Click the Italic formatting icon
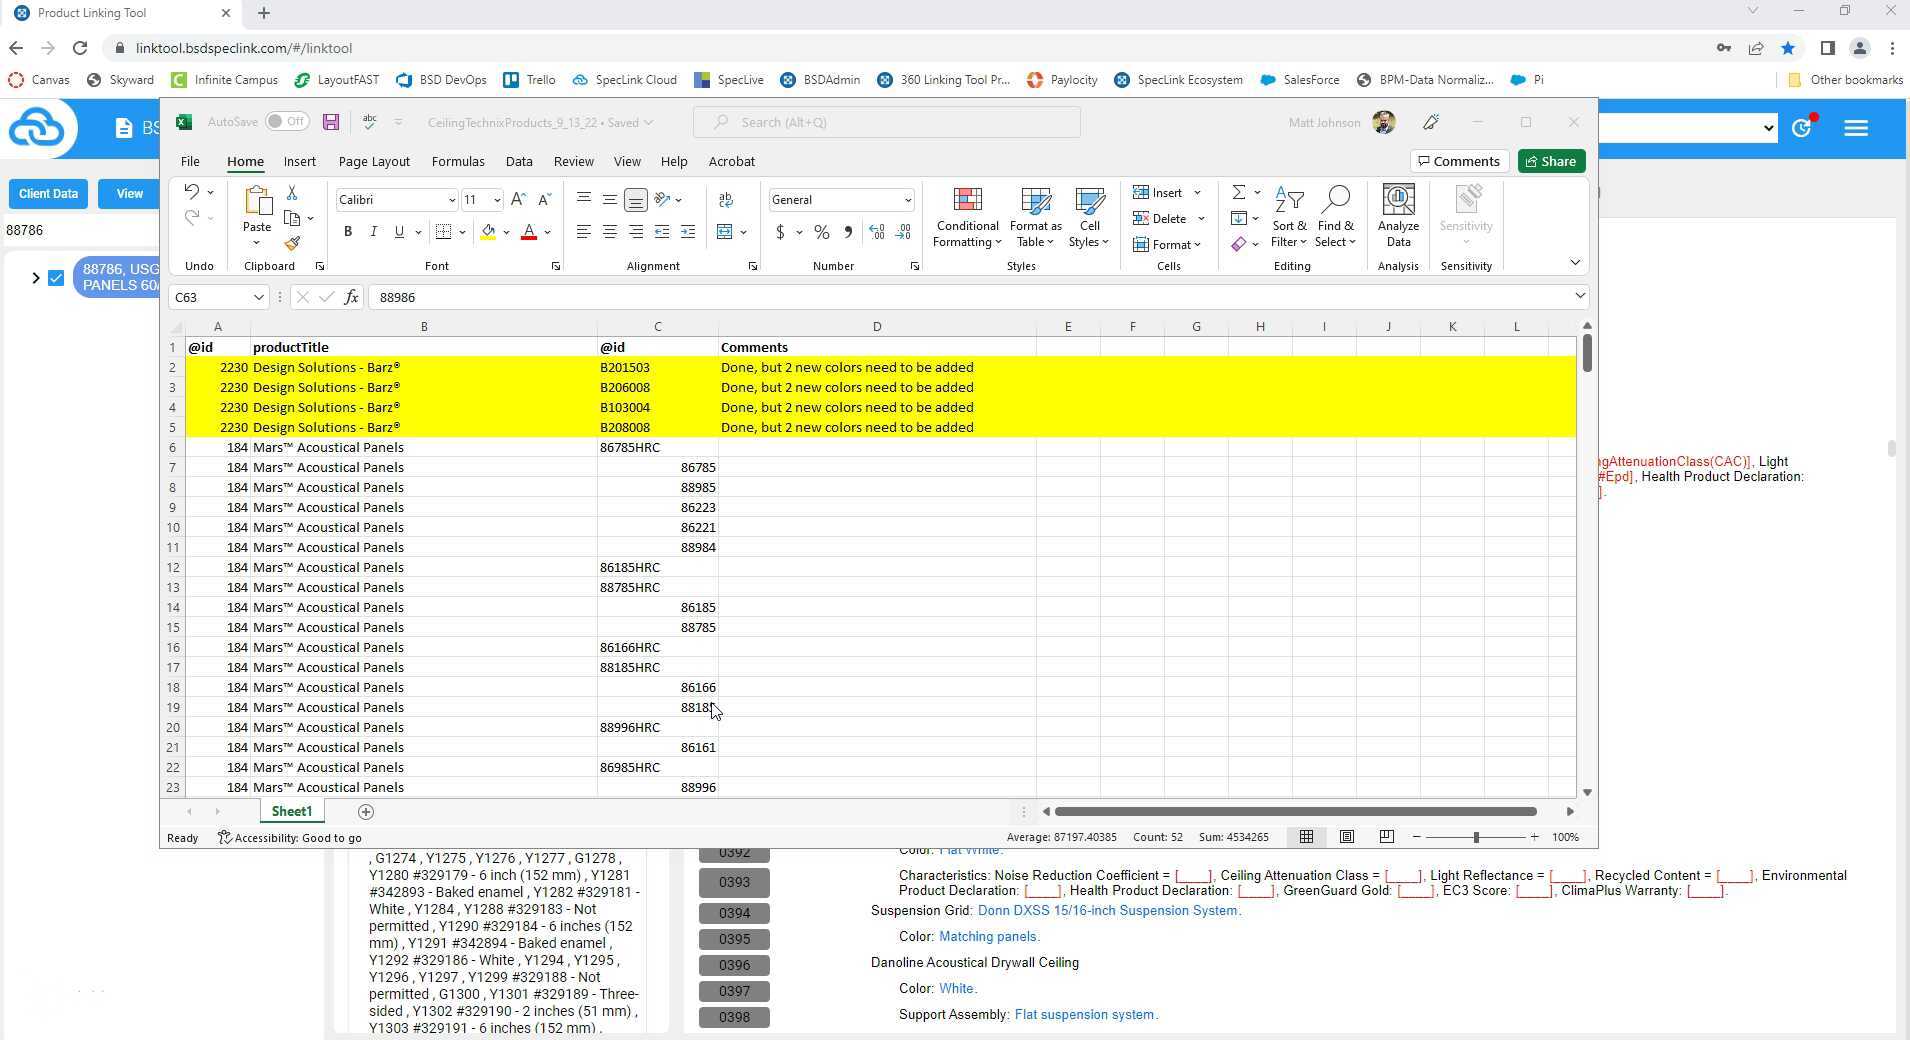This screenshot has width=1910, height=1040. point(373,232)
